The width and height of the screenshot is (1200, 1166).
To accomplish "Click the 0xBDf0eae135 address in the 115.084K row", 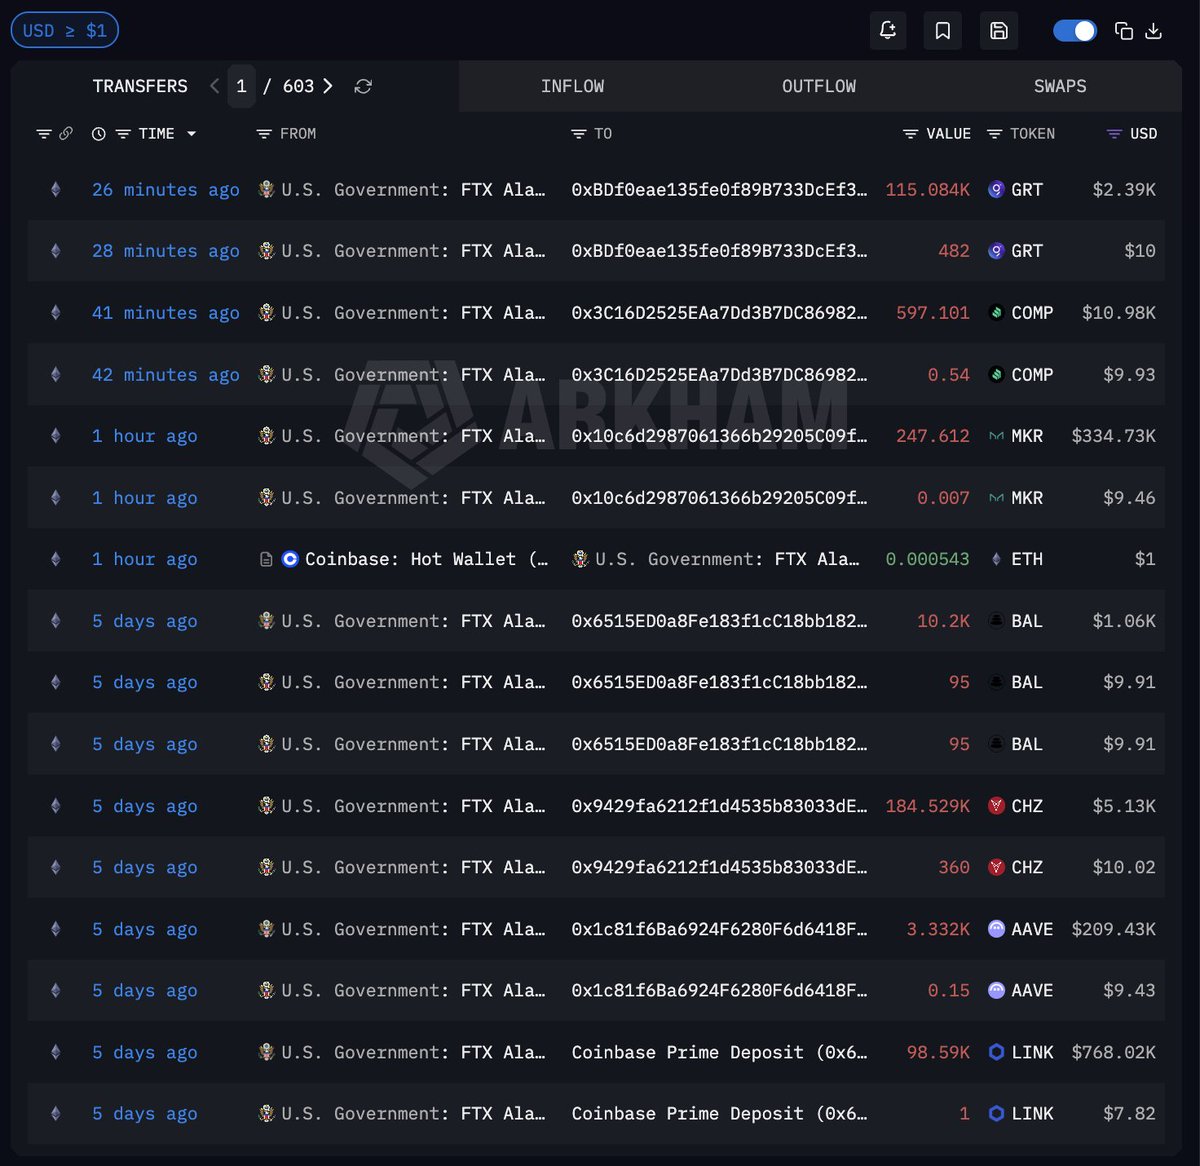I will pos(719,189).
